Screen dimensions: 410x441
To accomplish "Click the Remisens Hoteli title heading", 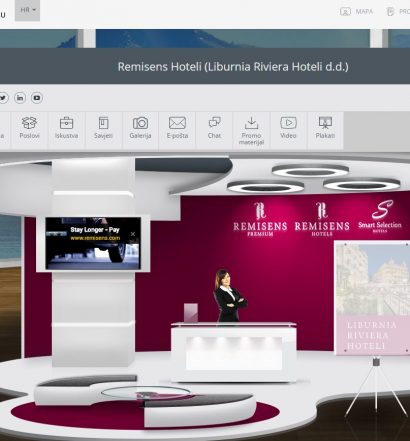I will pos(233,67).
